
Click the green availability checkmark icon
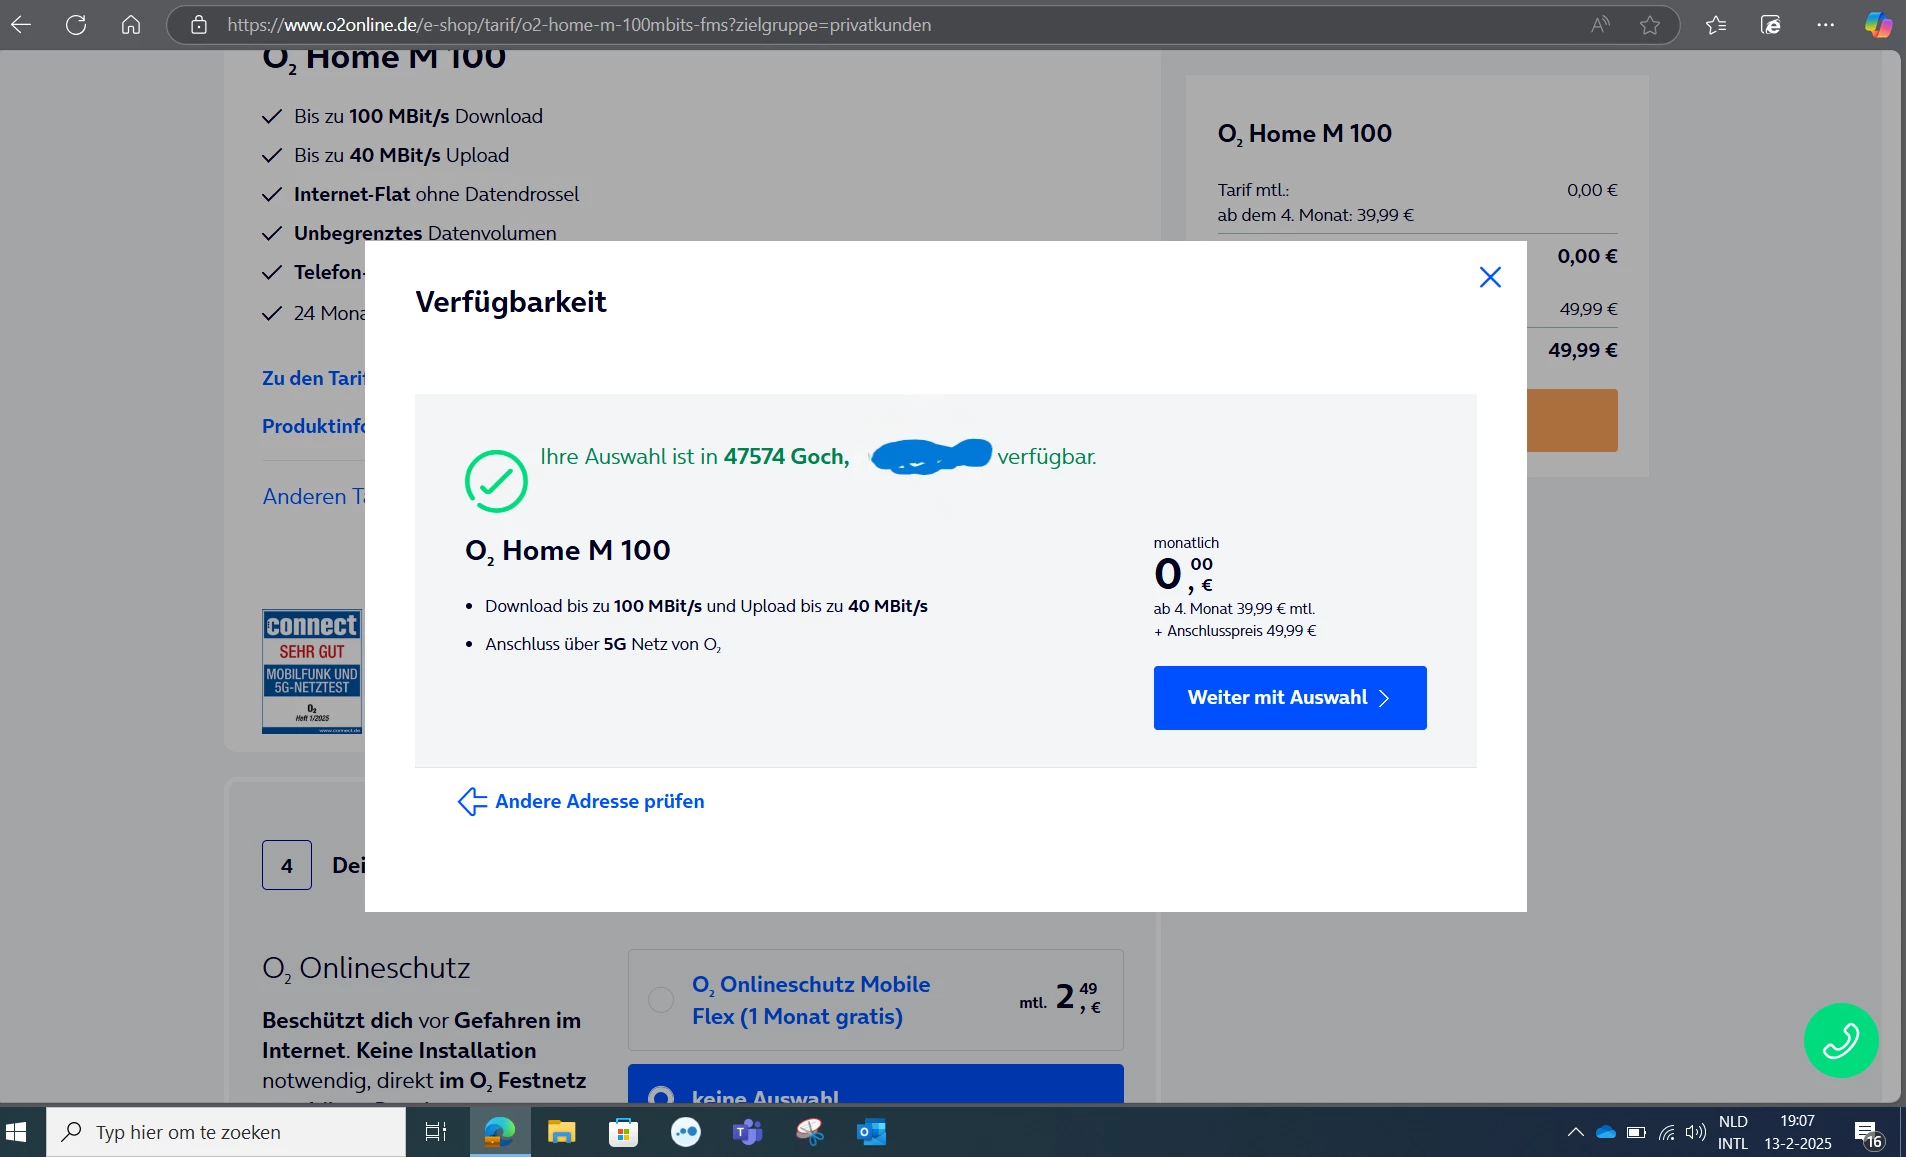496,481
